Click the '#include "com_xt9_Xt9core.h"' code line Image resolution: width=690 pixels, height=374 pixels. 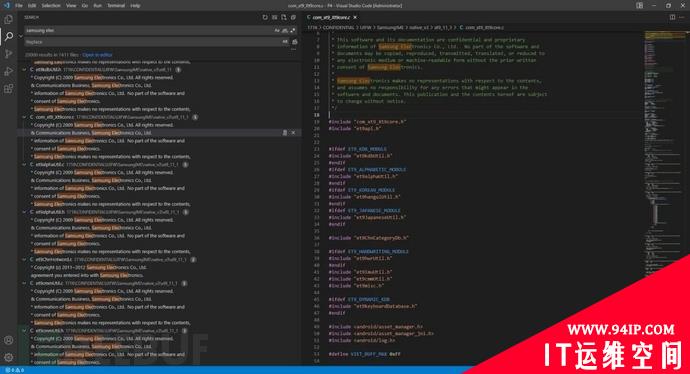[x=367, y=121]
